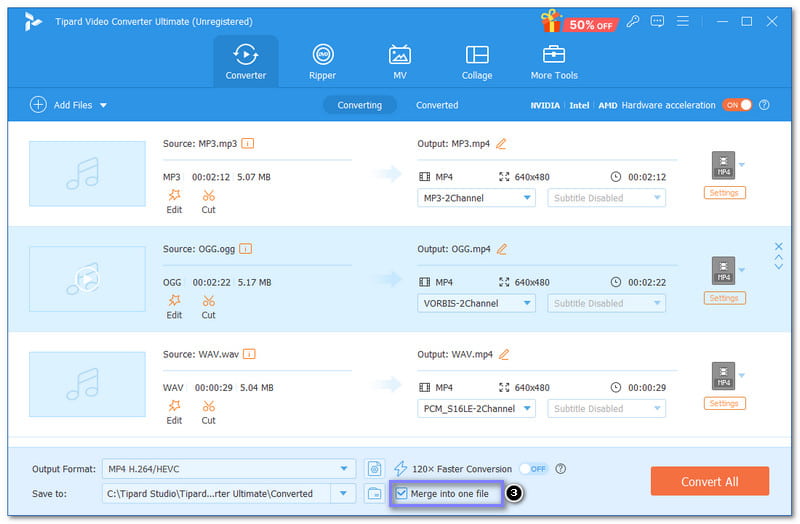
Task: Open the hamburger menu icon
Action: pyautogui.click(x=683, y=21)
